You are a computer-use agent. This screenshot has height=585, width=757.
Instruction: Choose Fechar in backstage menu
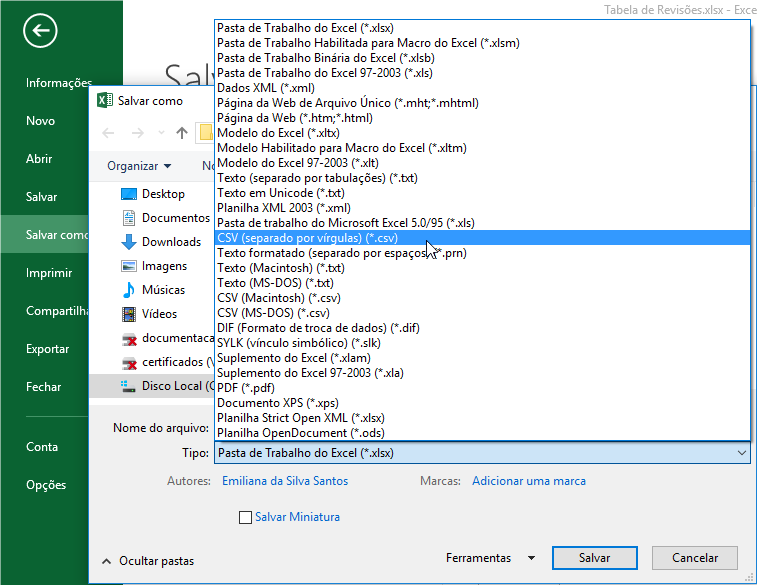[43, 387]
